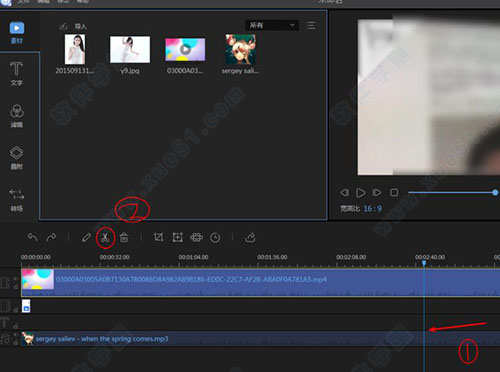Open the Overlays (叠附) panel in sidebar
The height and width of the screenshot is (372, 500).
coord(17,157)
